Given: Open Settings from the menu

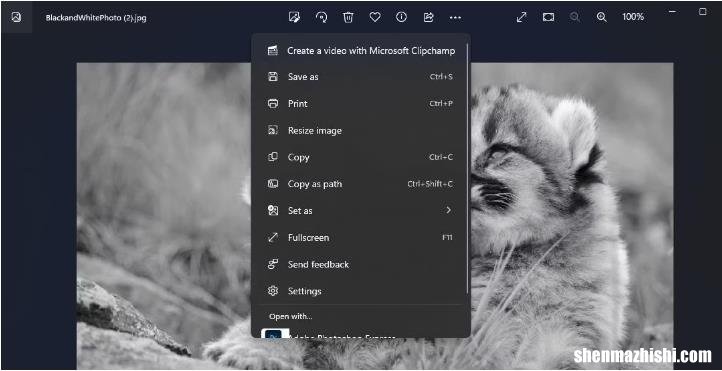Looking at the screenshot, I should point(361,291).
